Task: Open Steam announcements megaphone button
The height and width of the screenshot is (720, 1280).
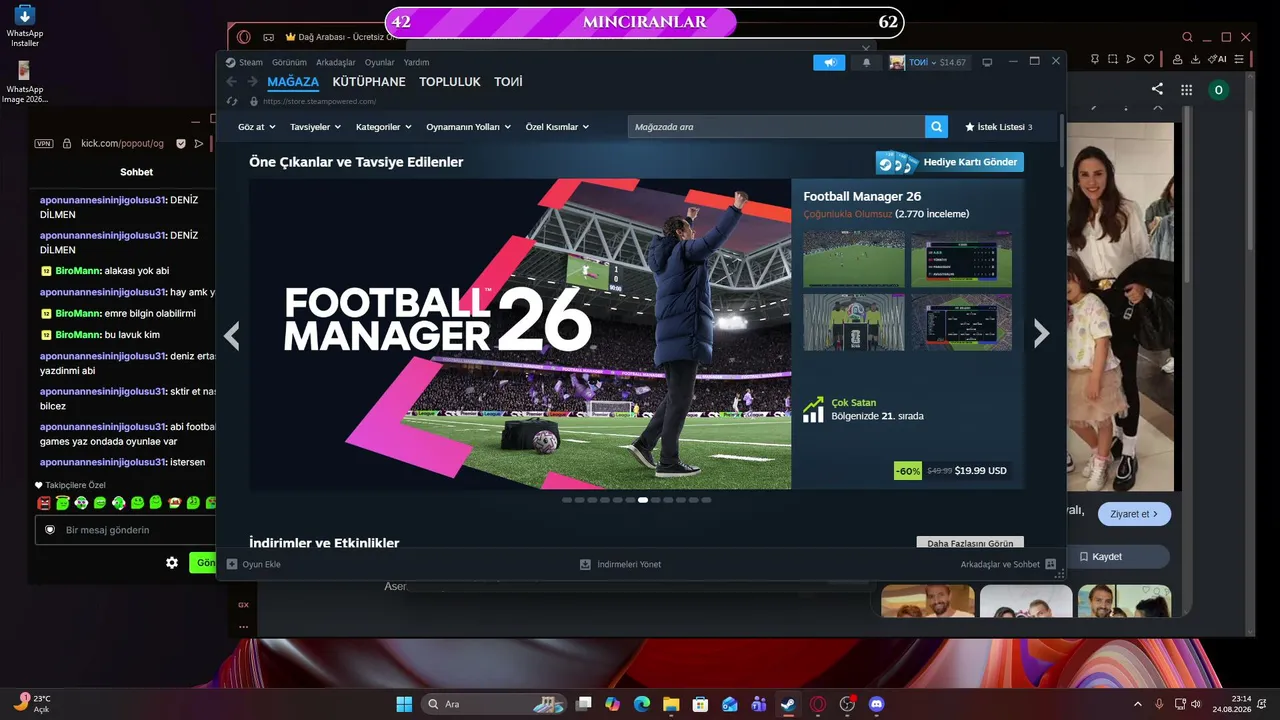Action: pyautogui.click(x=829, y=62)
